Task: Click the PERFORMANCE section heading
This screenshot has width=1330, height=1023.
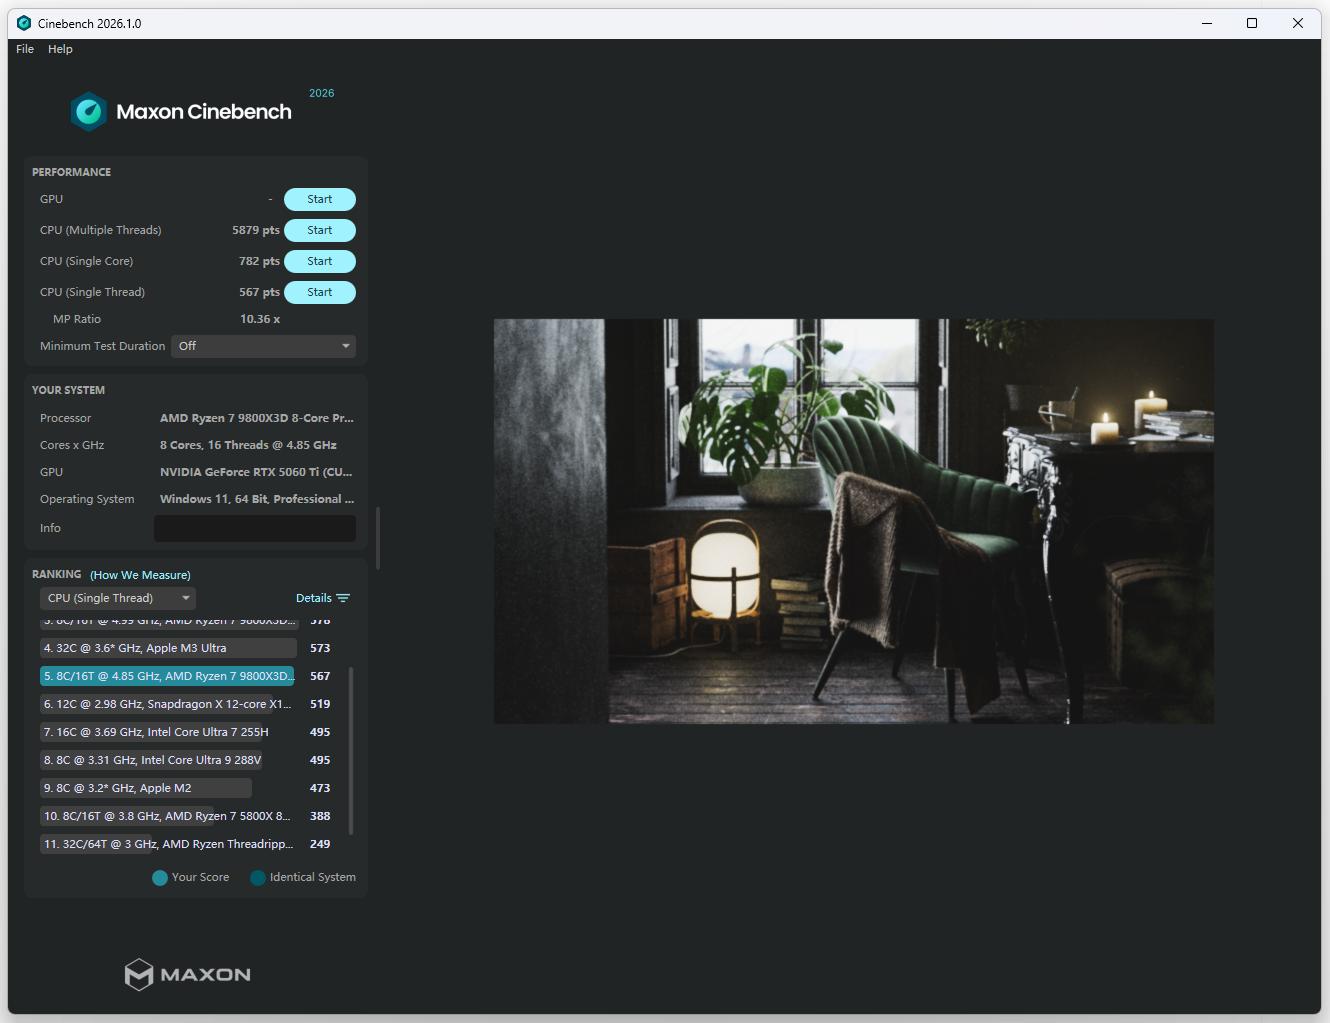Action: (x=71, y=172)
